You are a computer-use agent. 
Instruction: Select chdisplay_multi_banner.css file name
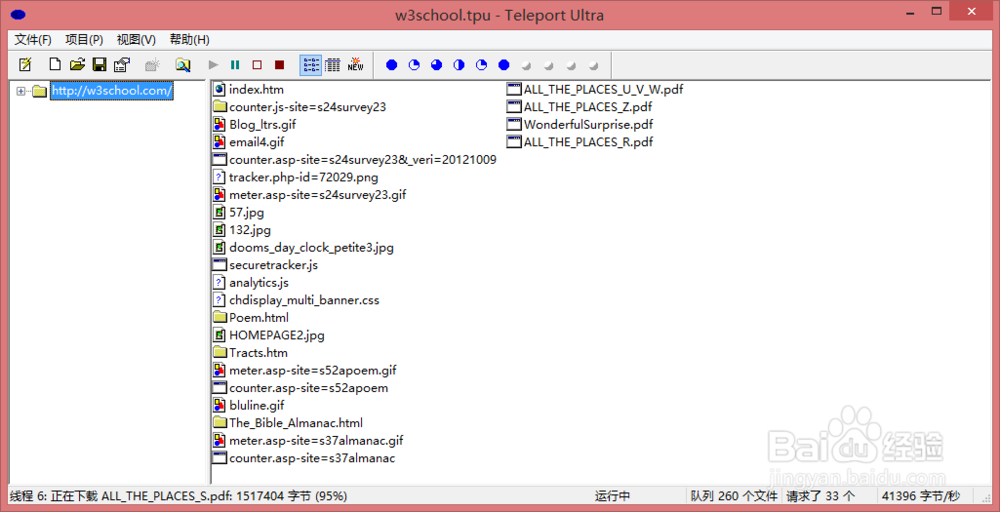(x=304, y=300)
